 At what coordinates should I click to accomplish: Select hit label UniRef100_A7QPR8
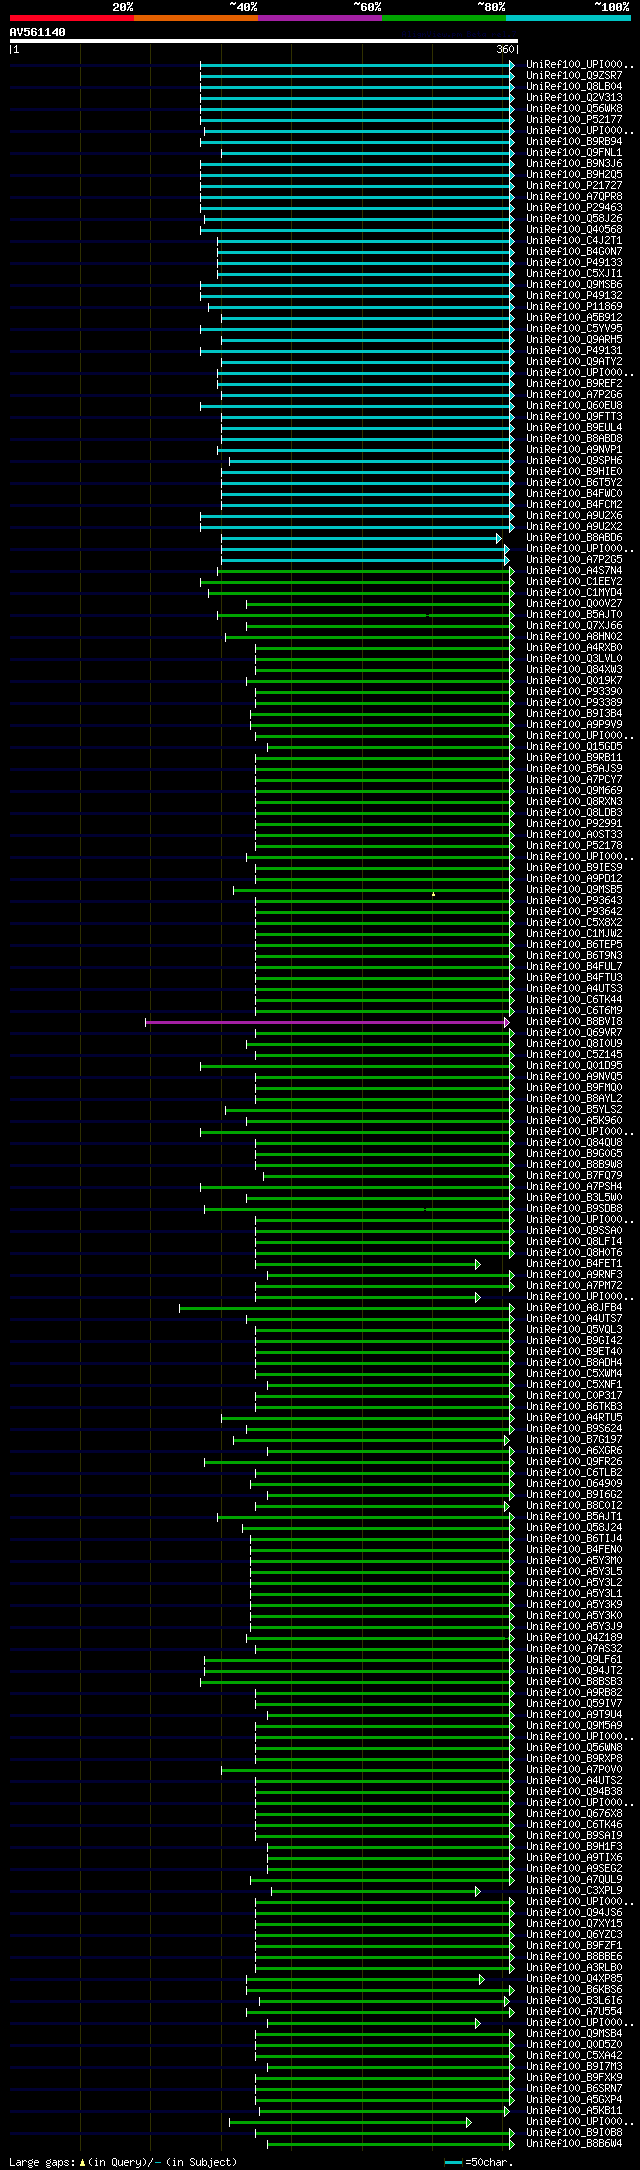[x=574, y=196]
